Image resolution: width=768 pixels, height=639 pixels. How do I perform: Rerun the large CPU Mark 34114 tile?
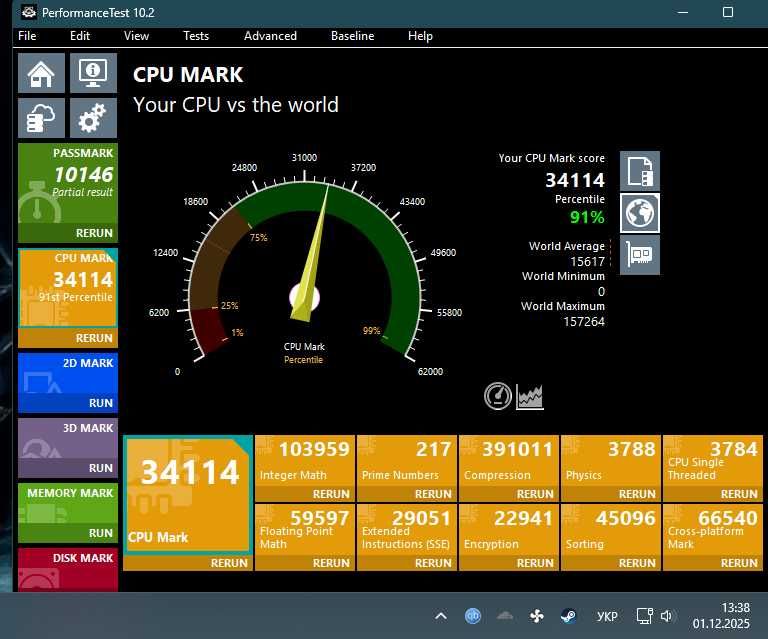(x=229, y=563)
